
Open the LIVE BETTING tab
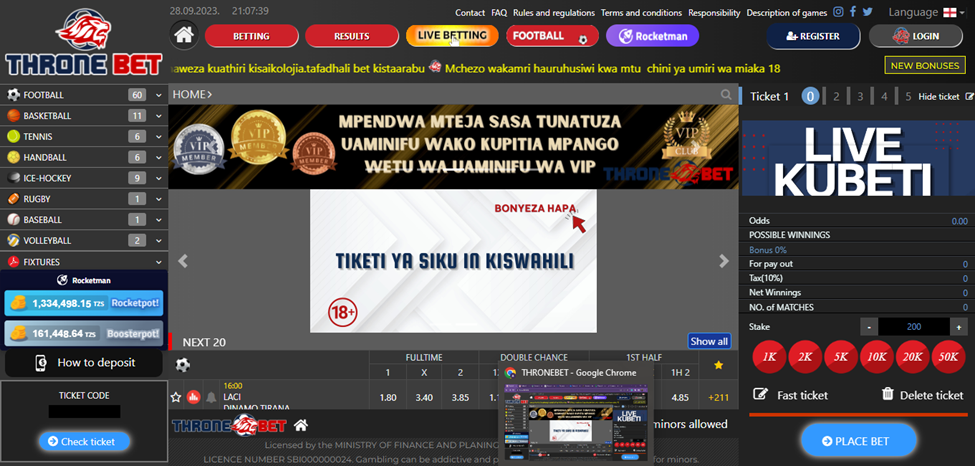pyautogui.click(x=452, y=35)
